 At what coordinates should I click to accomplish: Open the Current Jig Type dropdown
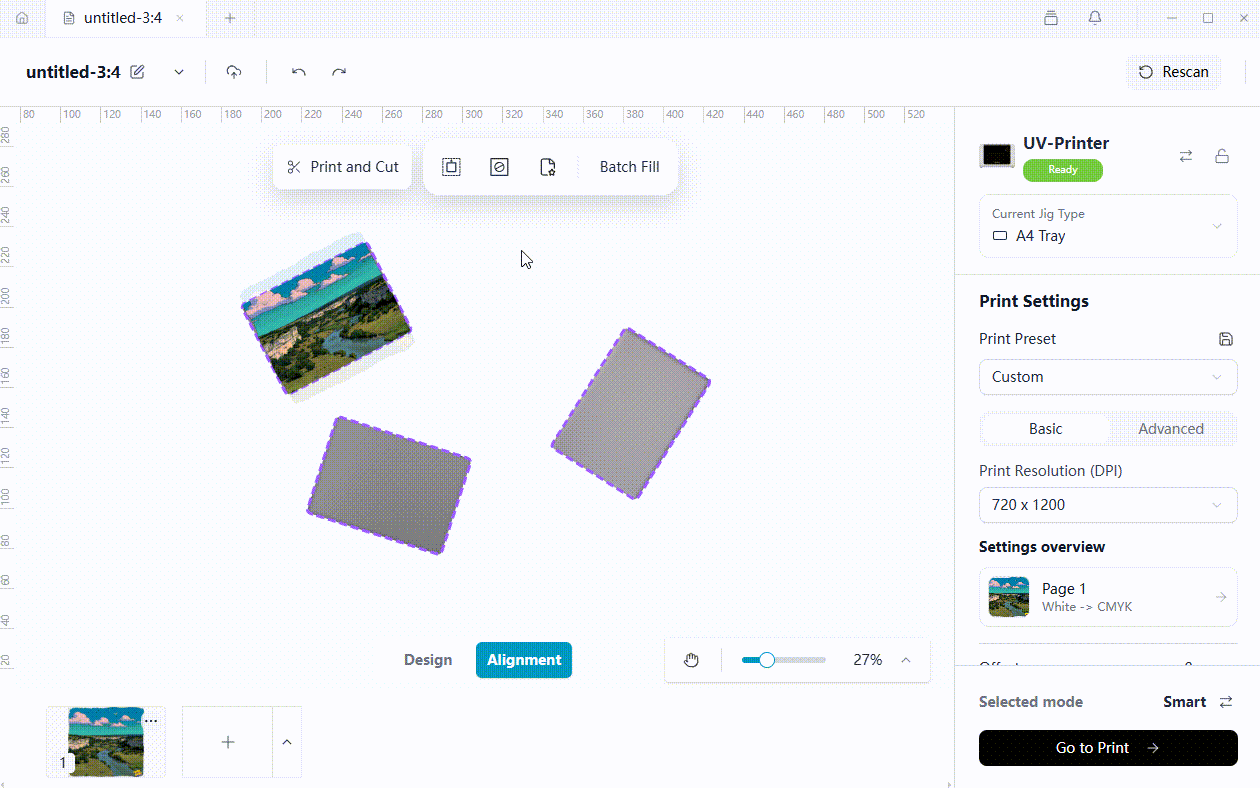tap(1108, 226)
